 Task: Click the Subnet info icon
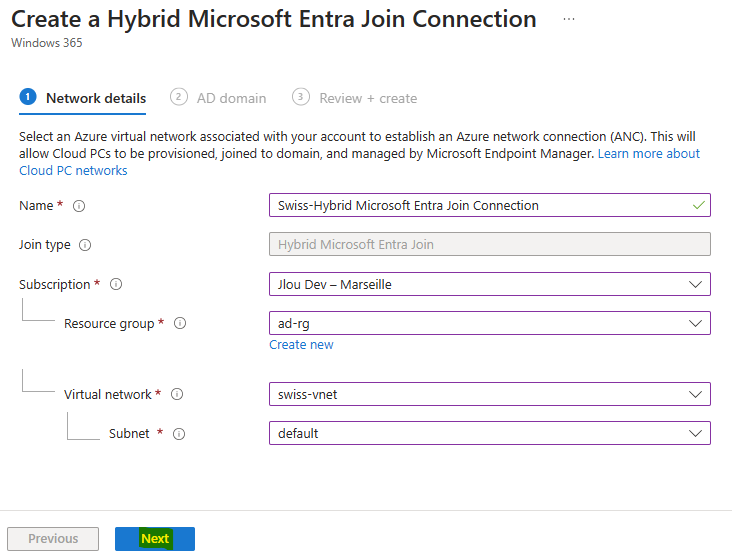click(x=179, y=434)
